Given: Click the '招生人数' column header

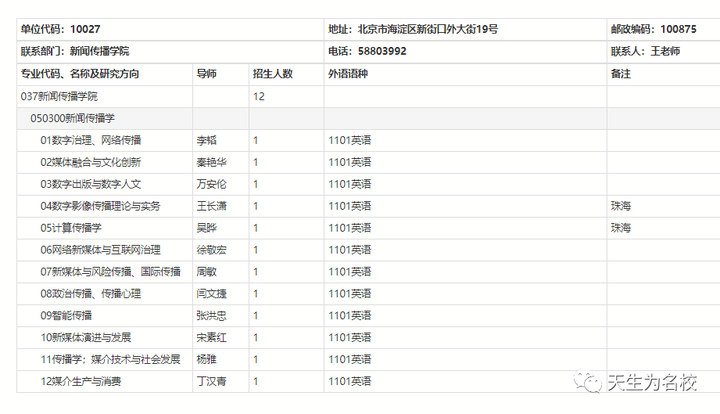Looking at the screenshot, I should 273,74.
